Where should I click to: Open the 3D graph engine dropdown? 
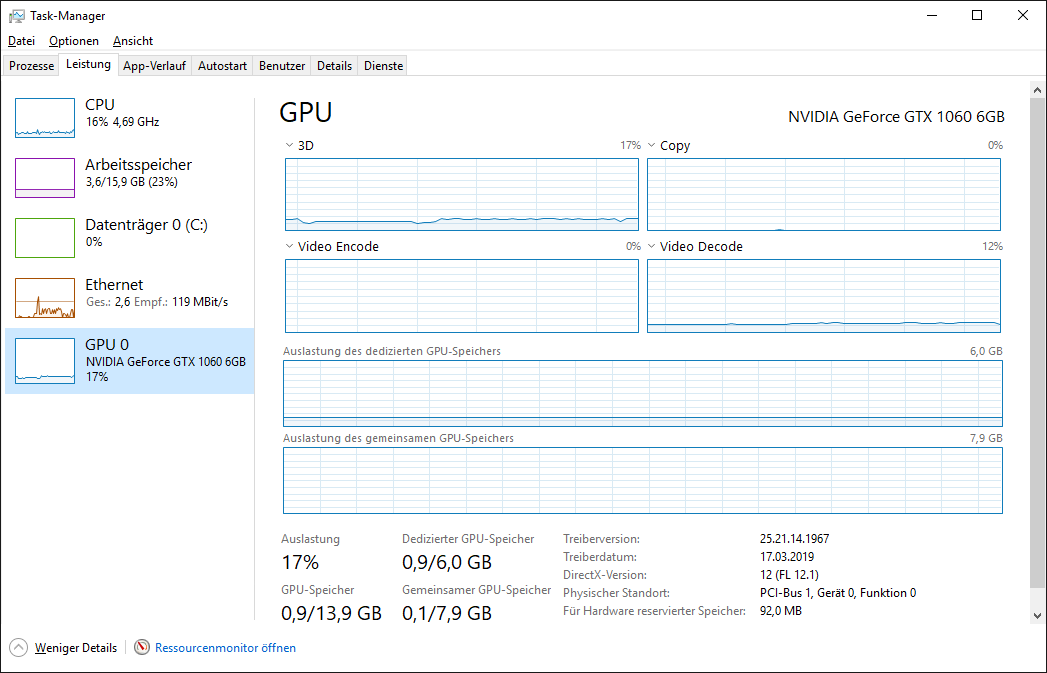click(289, 146)
